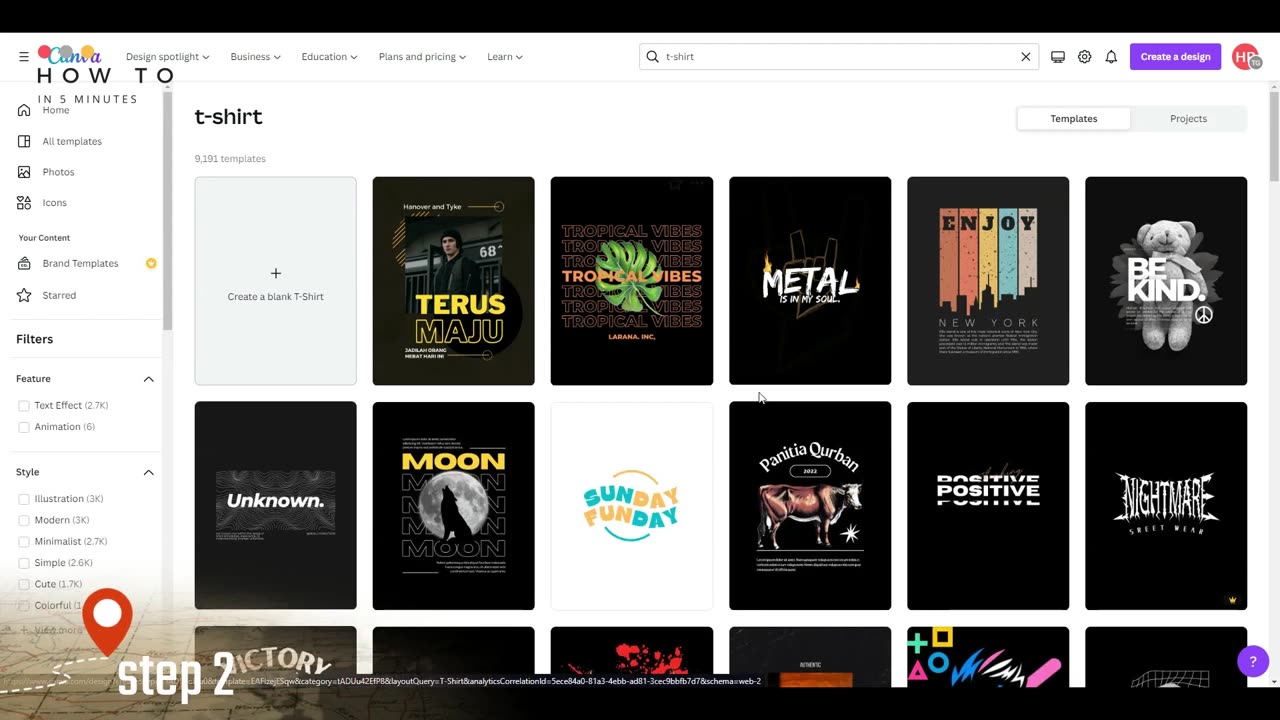
Task: Click the Starred star icon
Action: click(24, 295)
